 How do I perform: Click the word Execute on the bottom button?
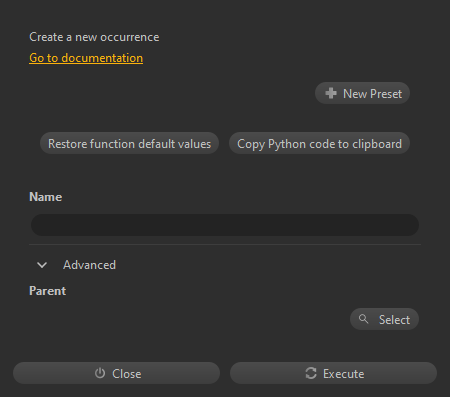tap(343, 374)
